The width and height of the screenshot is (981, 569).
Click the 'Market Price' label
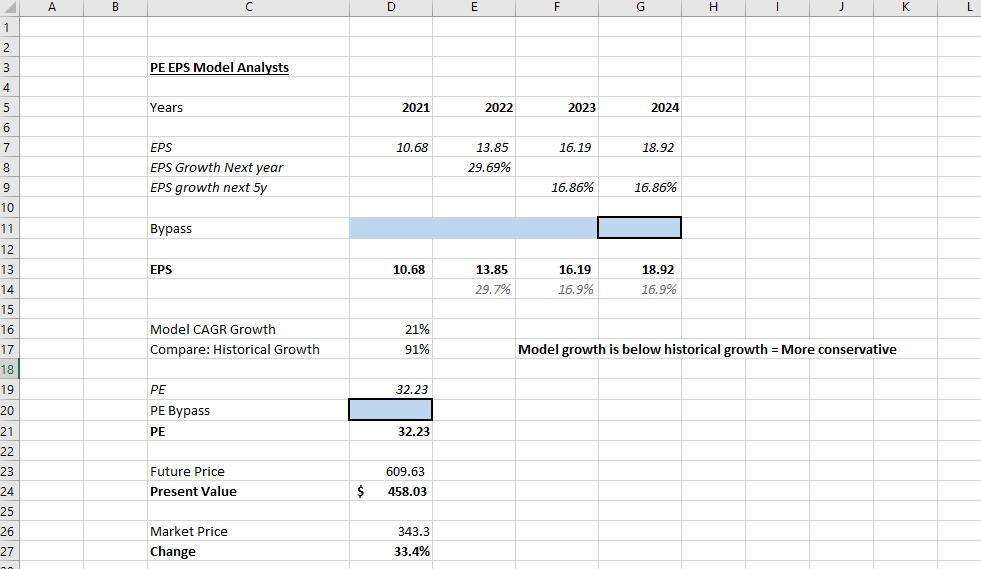[x=248, y=531]
